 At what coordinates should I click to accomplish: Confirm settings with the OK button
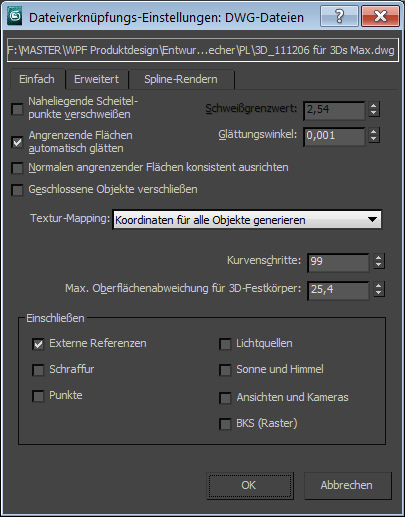(249, 485)
